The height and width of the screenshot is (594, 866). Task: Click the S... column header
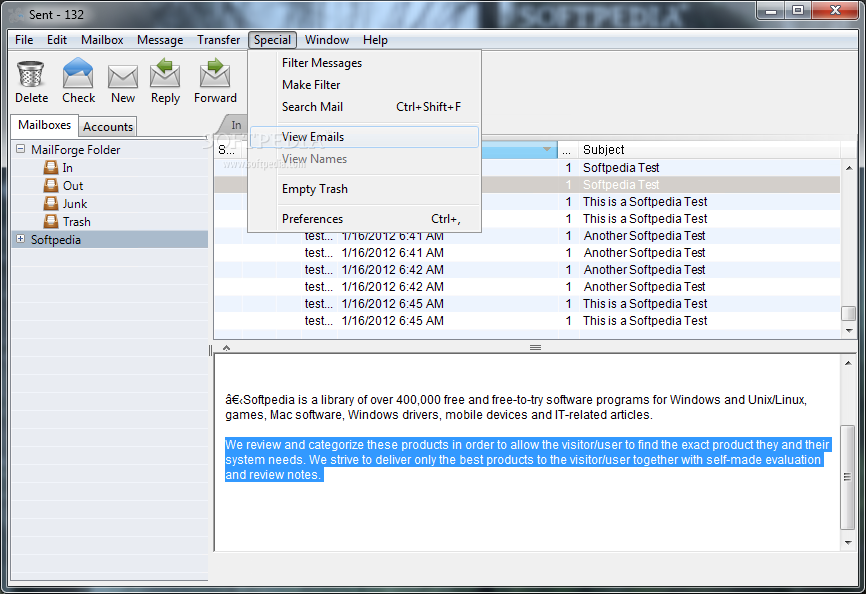pyautogui.click(x=226, y=150)
